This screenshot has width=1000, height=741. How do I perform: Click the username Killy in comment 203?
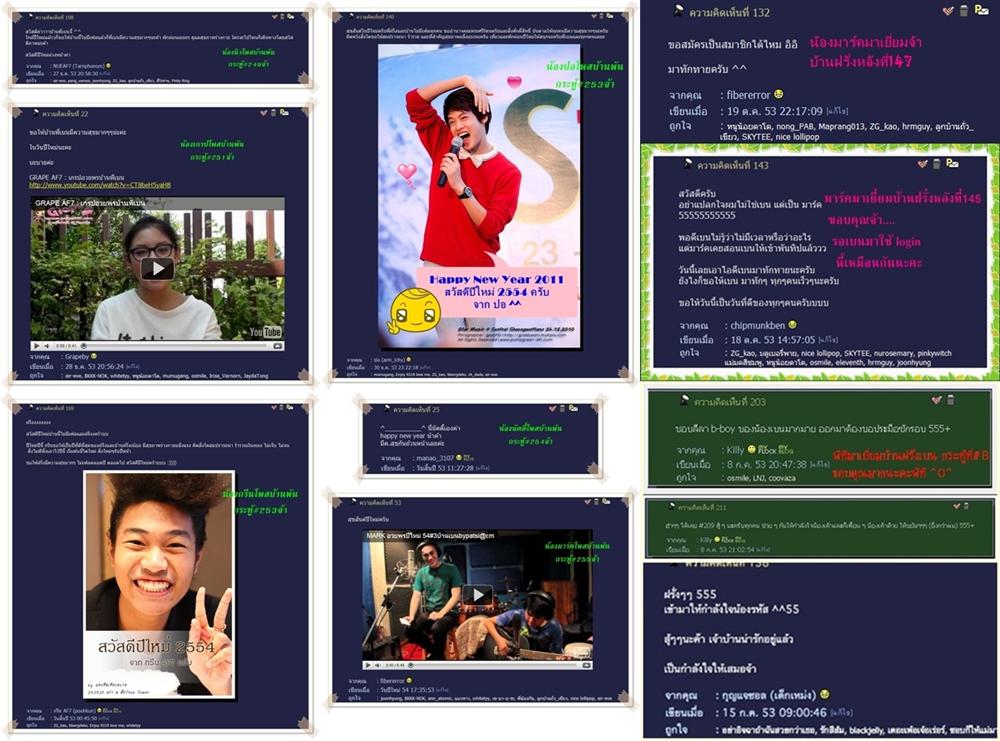point(735,450)
